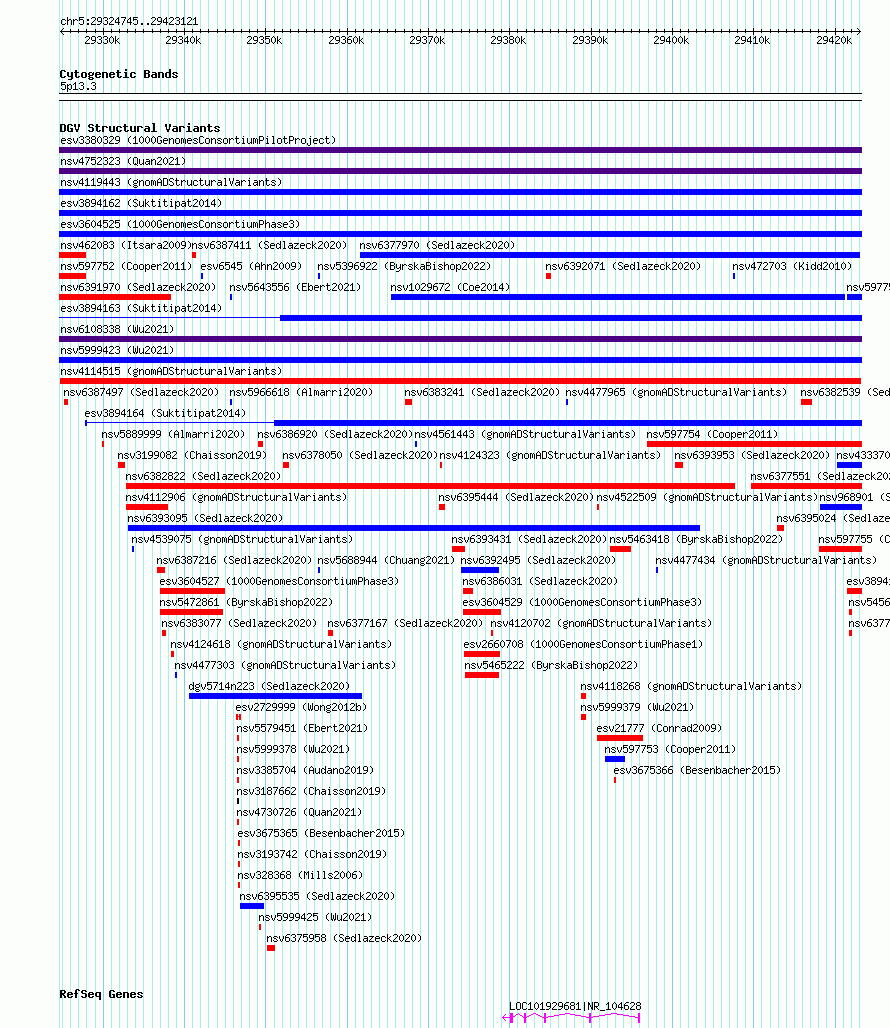Click nsv4477965 gnomAD label

click(676, 392)
